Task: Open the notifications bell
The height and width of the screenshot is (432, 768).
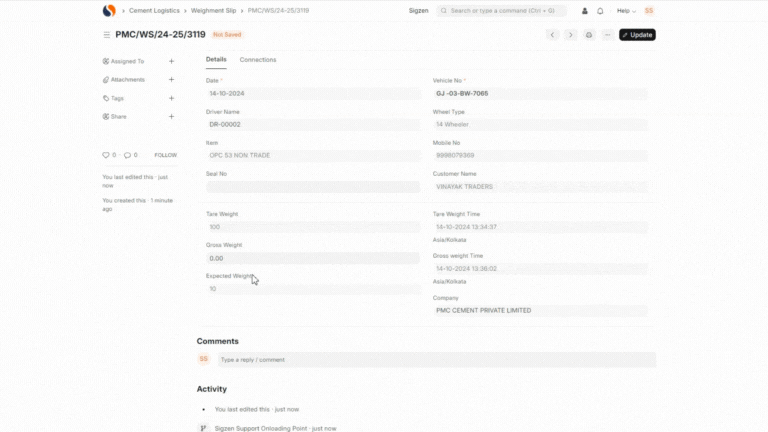Action: click(x=600, y=11)
